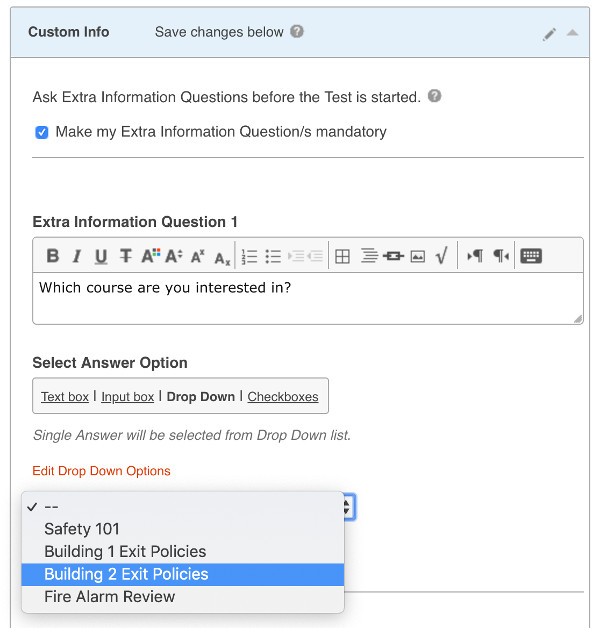Insert a numbered list
Image resolution: width=600 pixels, height=628 pixels.
[x=250, y=256]
